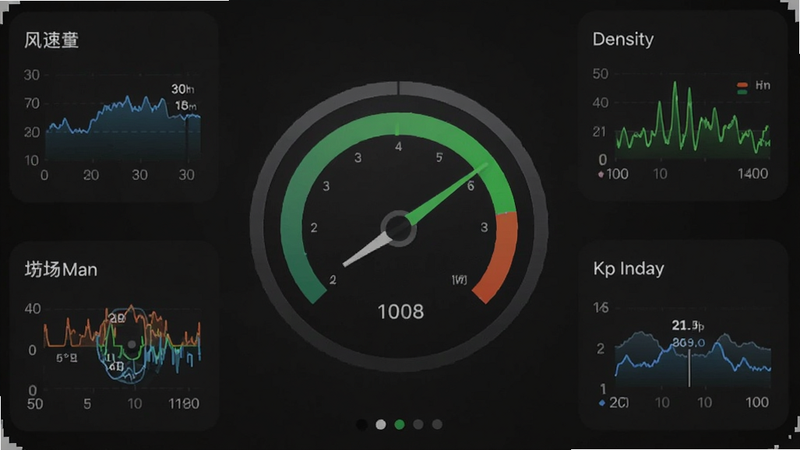Select the Kp Inday chart title
Viewport: 800px width, 450px height.
[x=629, y=269]
